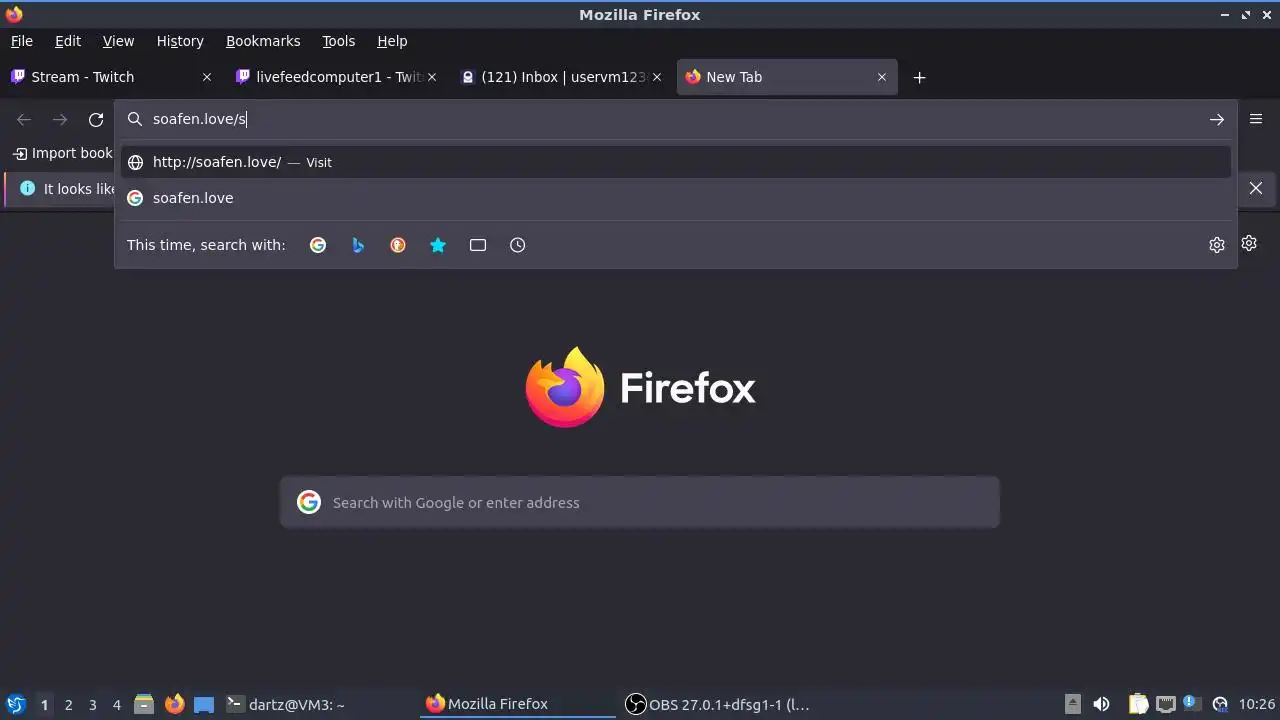Viewport: 1280px width, 720px height.
Task: Open Firefox hamburger application menu
Action: pos(1256,119)
